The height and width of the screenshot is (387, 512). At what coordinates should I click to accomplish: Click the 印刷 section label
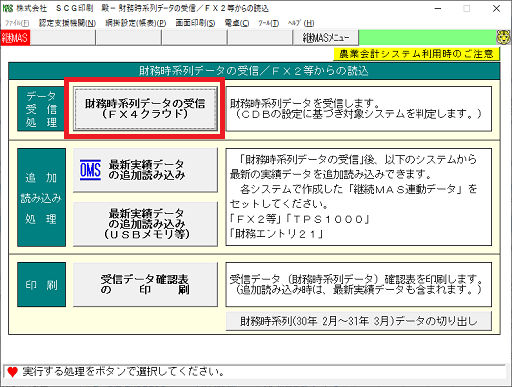41,285
